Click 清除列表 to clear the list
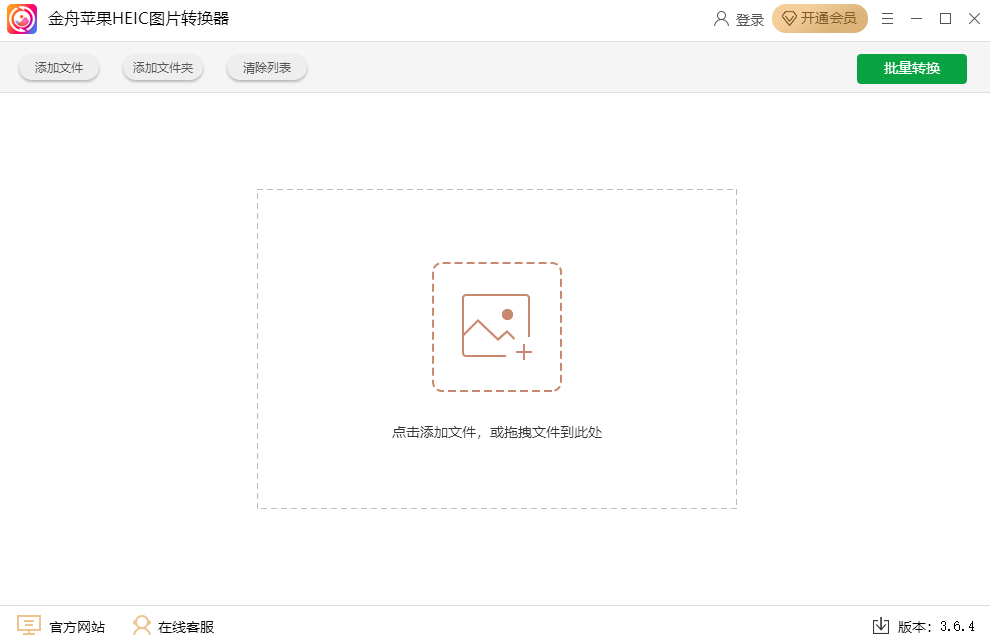Viewport: 990px width, 640px height. (266, 67)
